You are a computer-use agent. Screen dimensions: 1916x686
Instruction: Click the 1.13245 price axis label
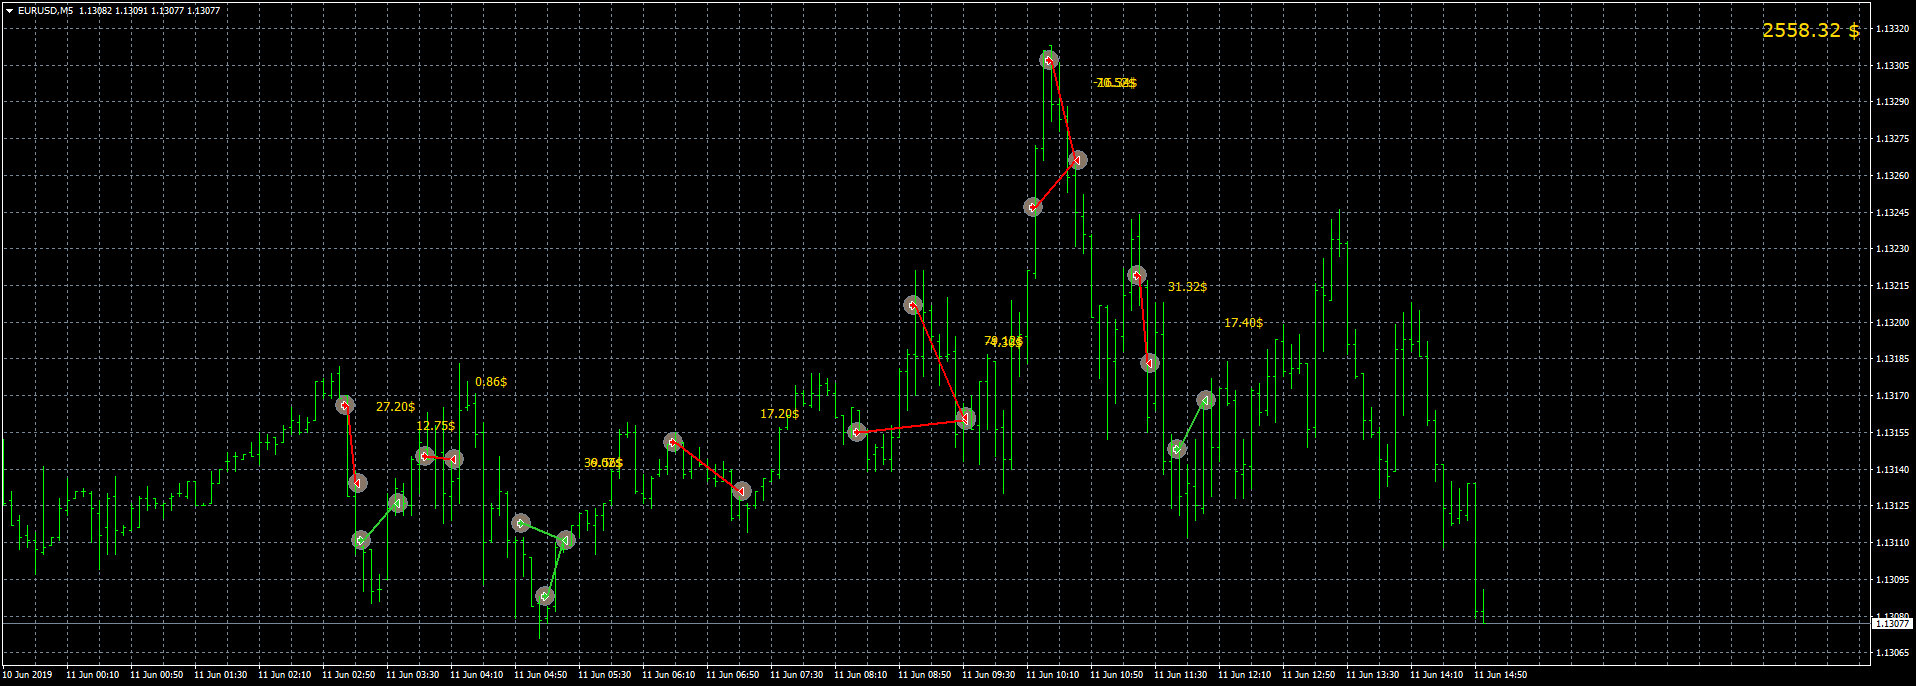pos(1891,213)
